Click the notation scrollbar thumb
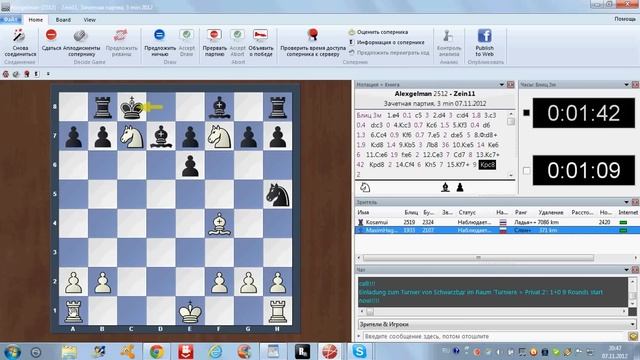640x360 pixels. tap(511, 122)
